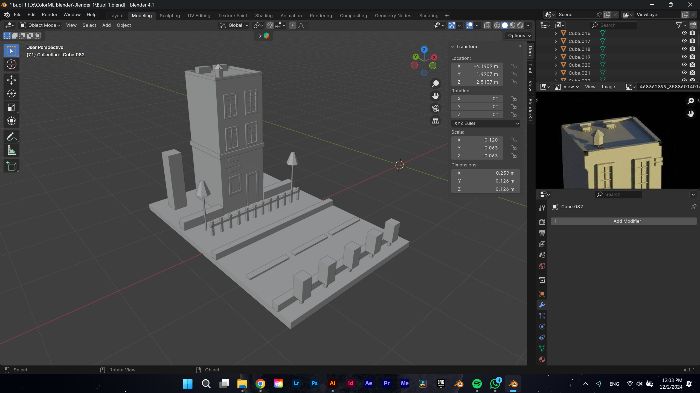Click the red X axis on the navigation gizmo
Image resolution: width=700 pixels, height=393 pixels.
pyautogui.click(x=434, y=58)
